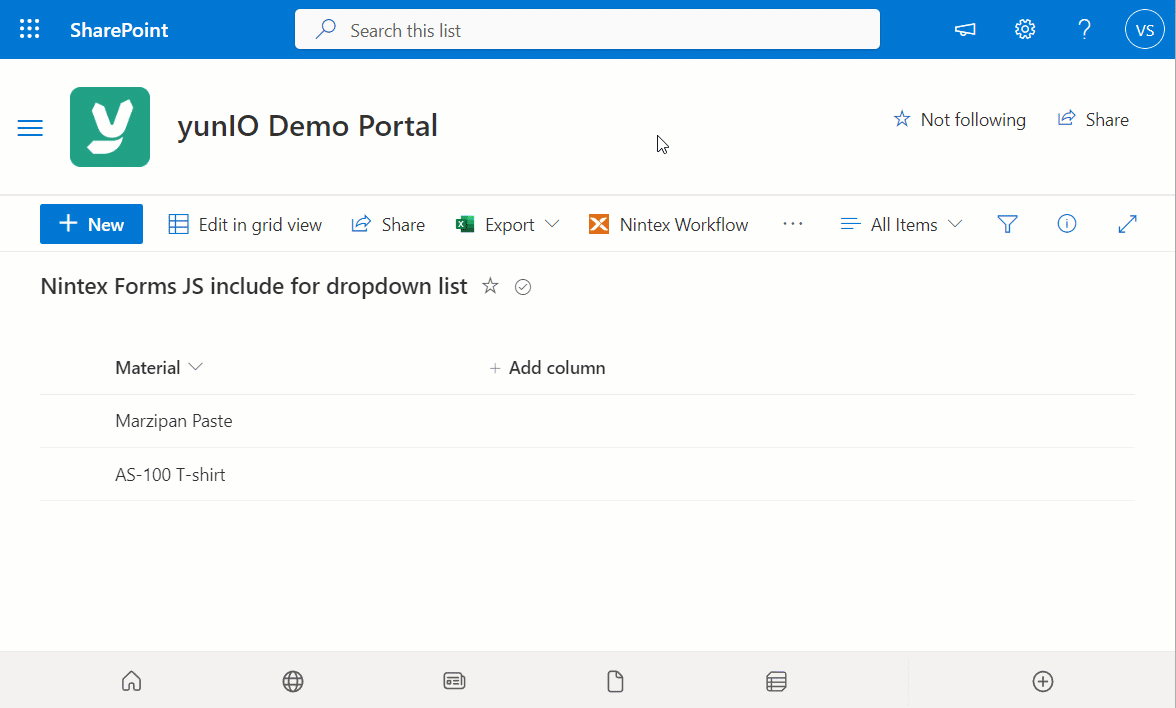Open the hamburger navigation menu
The width and height of the screenshot is (1176, 708).
pos(30,127)
